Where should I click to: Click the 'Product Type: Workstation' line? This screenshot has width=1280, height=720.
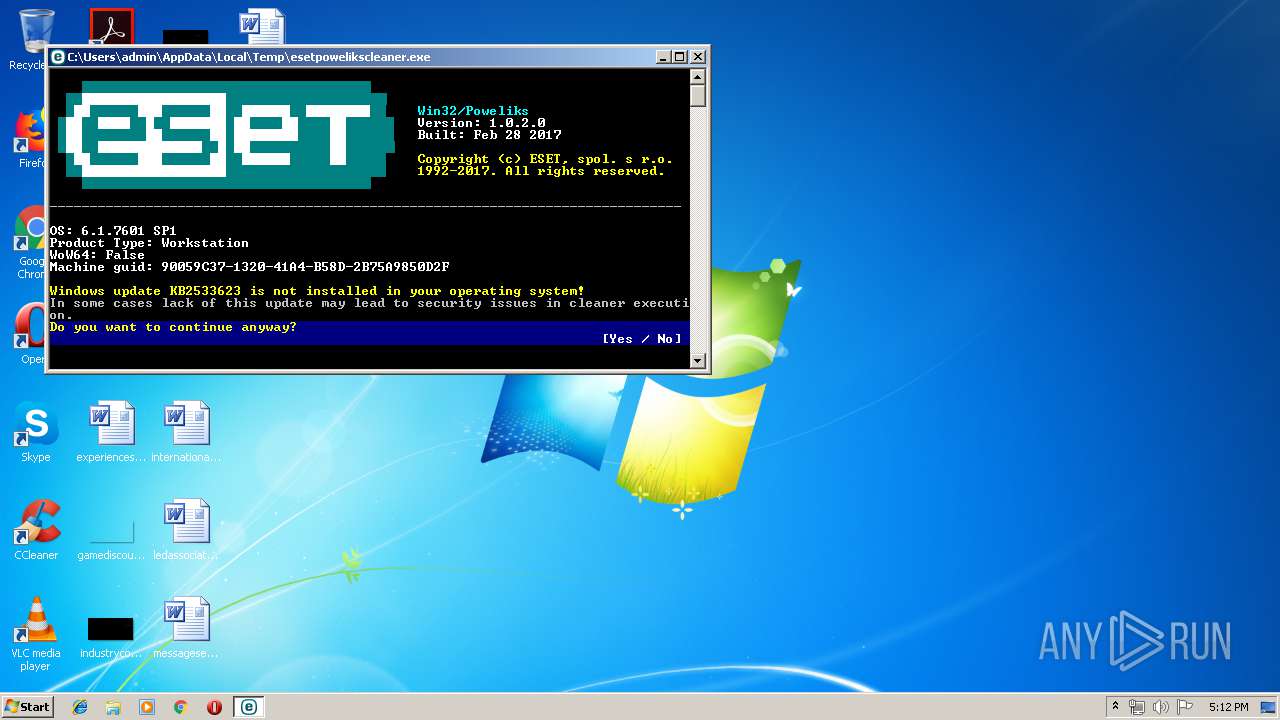149,243
